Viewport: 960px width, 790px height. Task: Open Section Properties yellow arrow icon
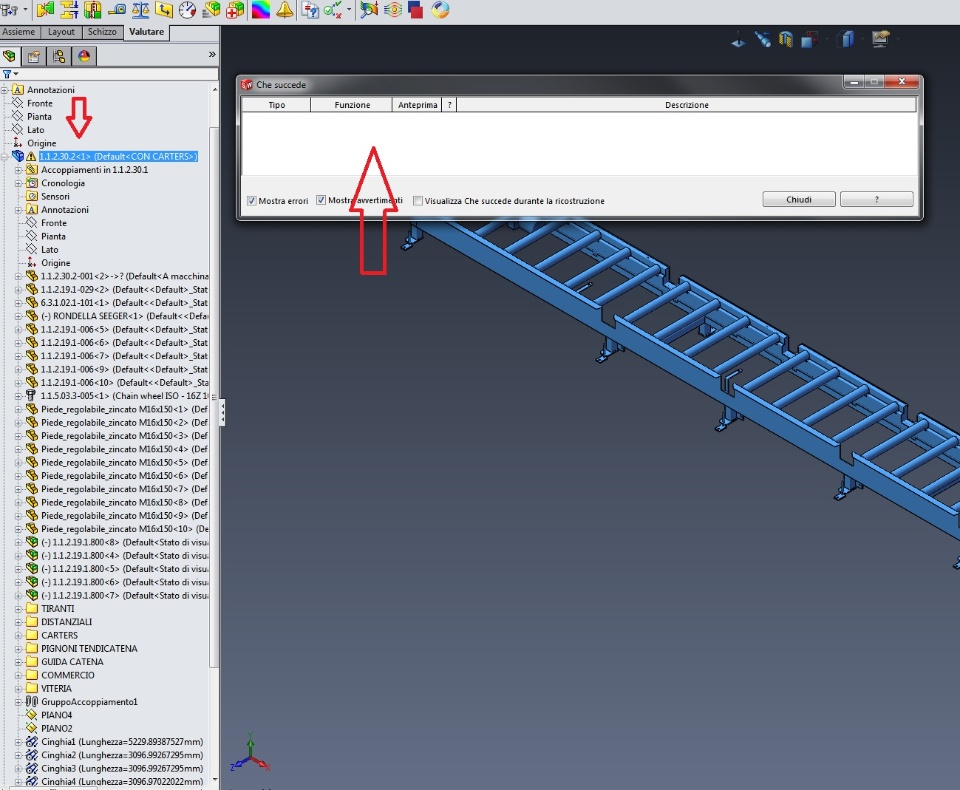[x=163, y=9]
